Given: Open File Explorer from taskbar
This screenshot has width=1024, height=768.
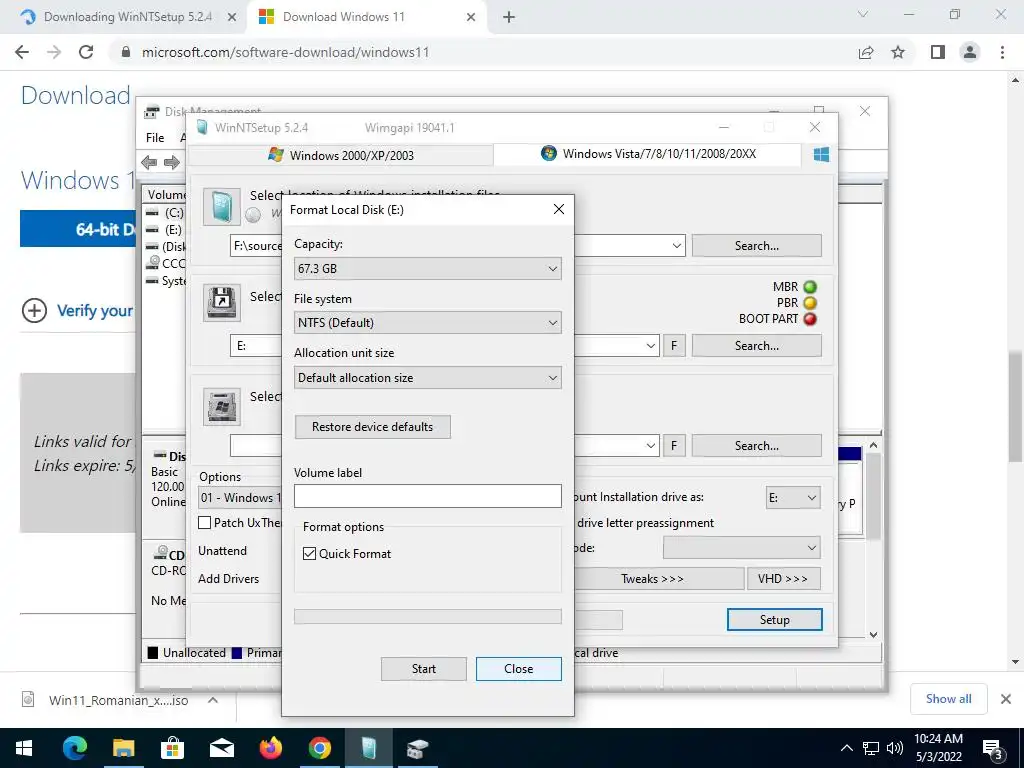Looking at the screenshot, I should point(123,748).
